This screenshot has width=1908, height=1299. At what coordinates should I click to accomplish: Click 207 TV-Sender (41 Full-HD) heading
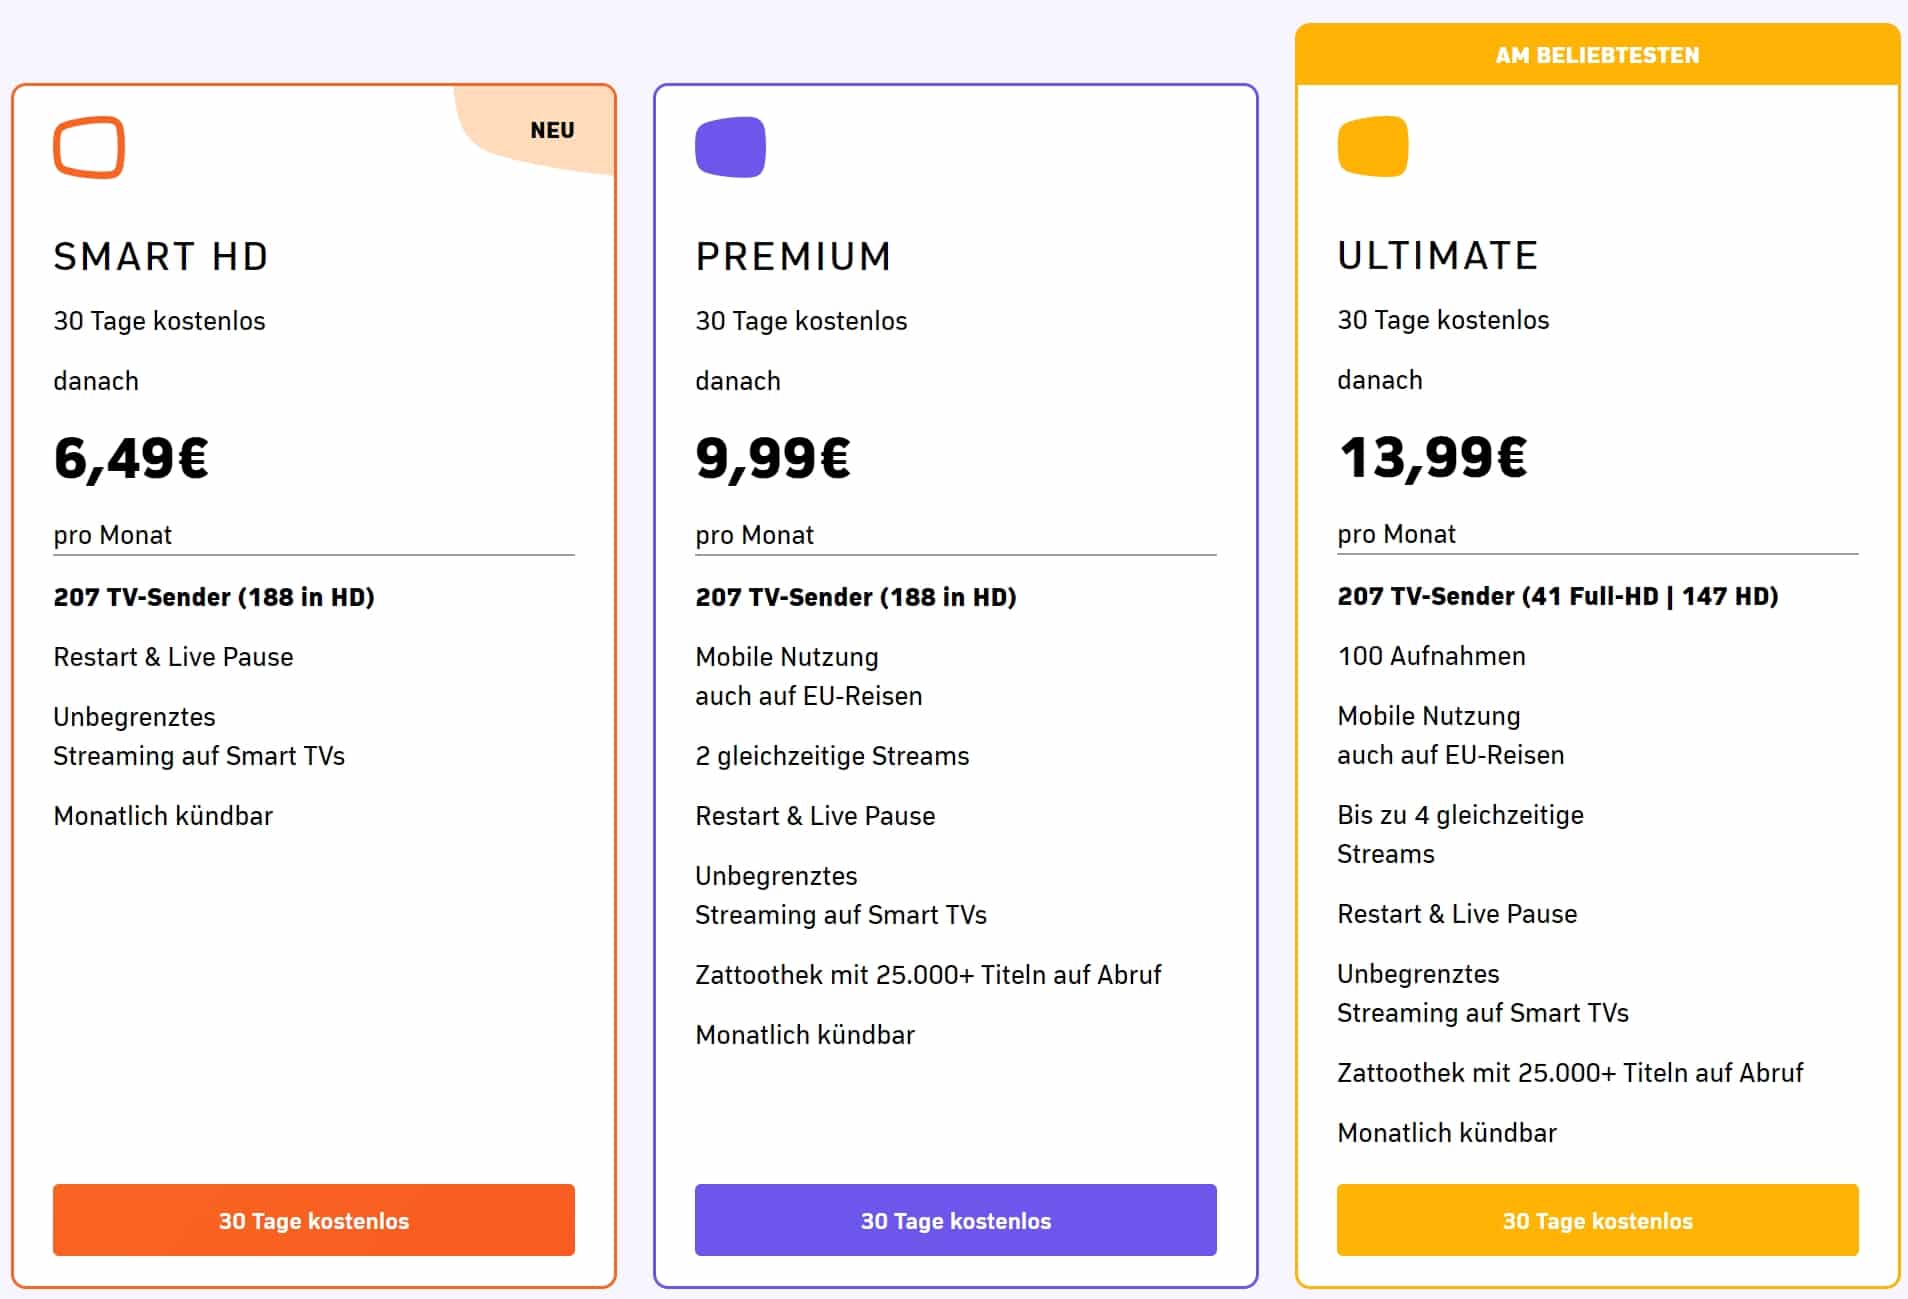tap(1557, 596)
